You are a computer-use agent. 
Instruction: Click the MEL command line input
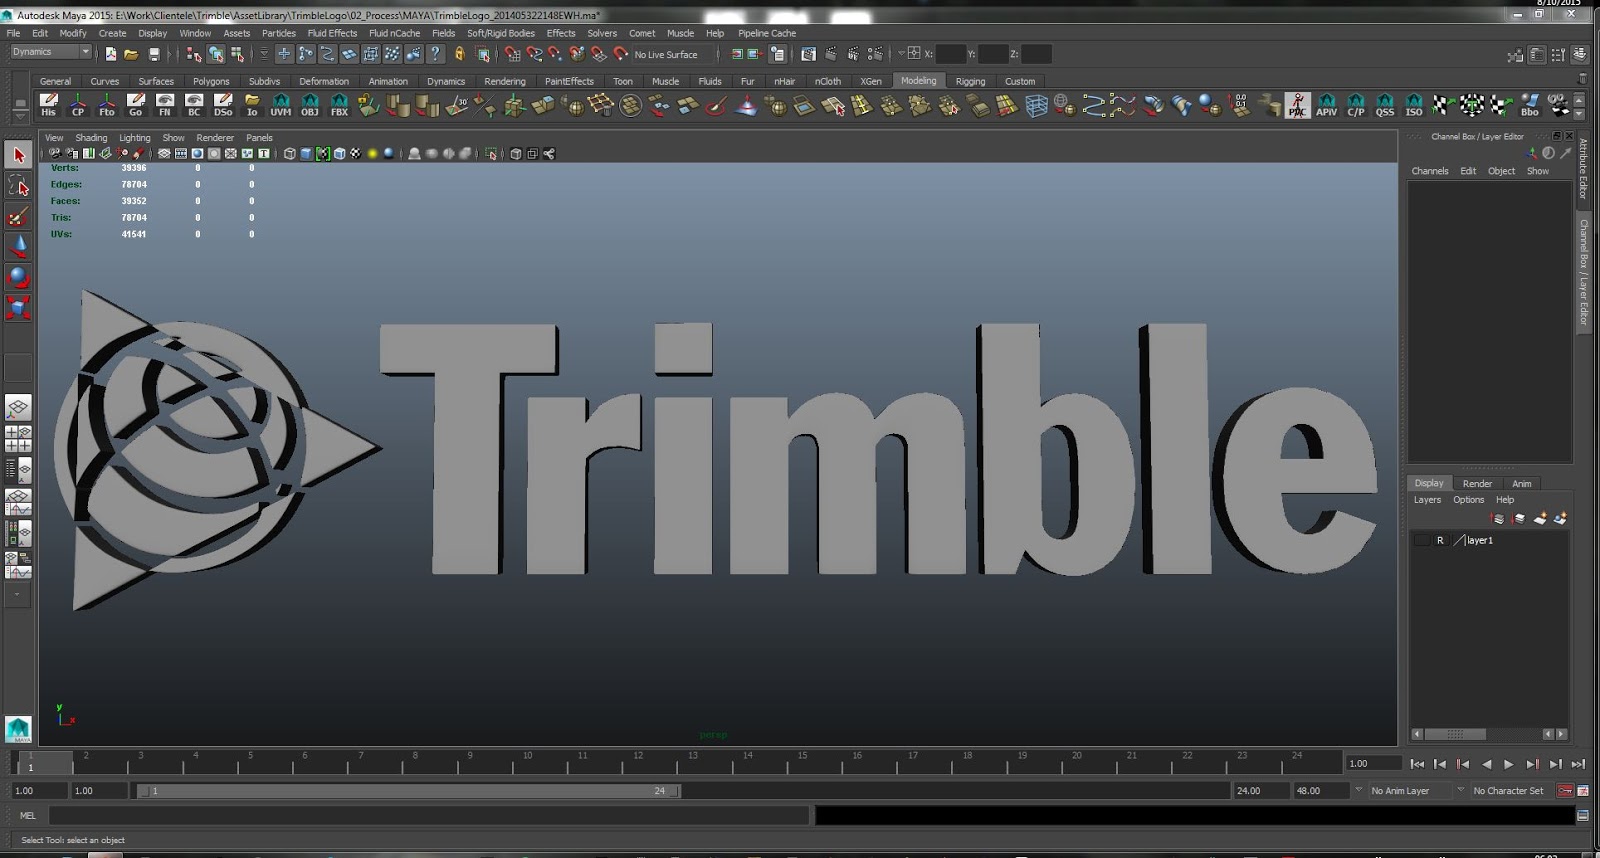(428, 816)
